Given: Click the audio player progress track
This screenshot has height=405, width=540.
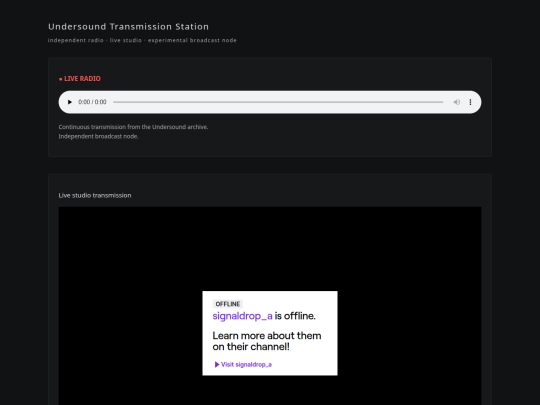Looking at the screenshot, I should tap(278, 102).
